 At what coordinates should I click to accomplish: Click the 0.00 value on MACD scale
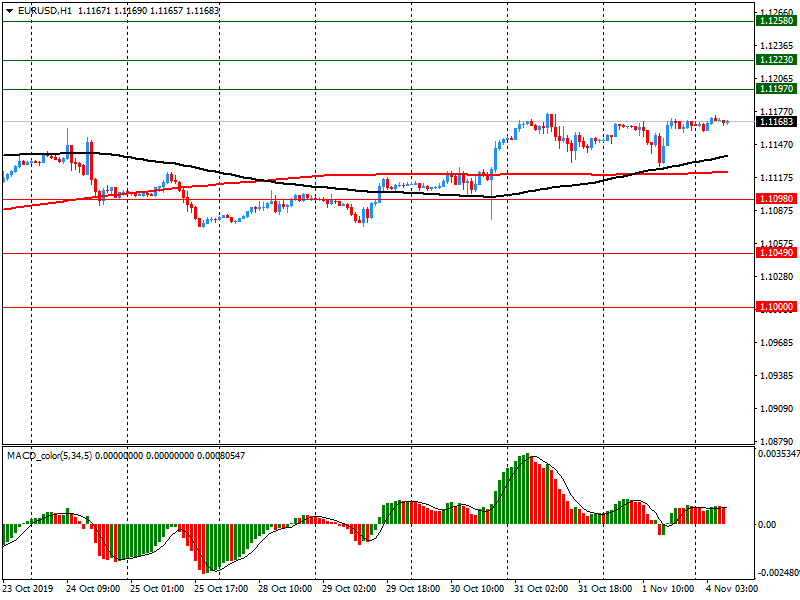pos(767,524)
